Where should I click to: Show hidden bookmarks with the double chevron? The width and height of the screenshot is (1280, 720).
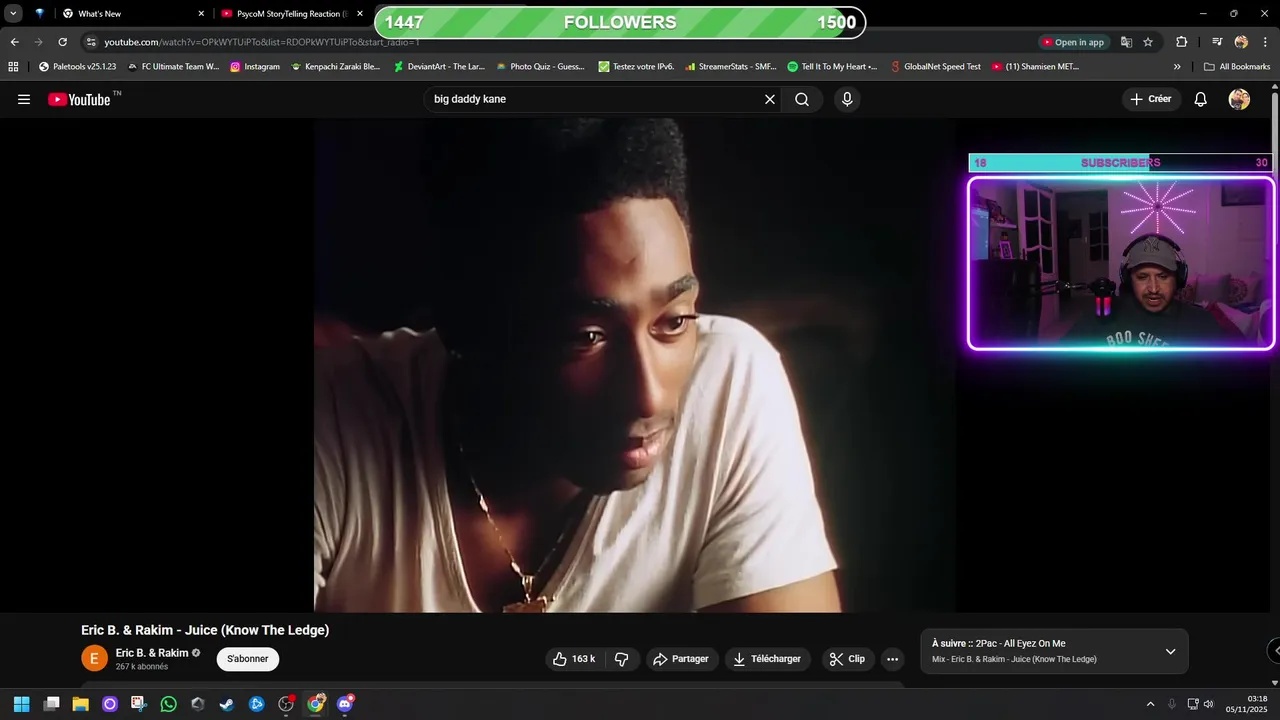1177,67
